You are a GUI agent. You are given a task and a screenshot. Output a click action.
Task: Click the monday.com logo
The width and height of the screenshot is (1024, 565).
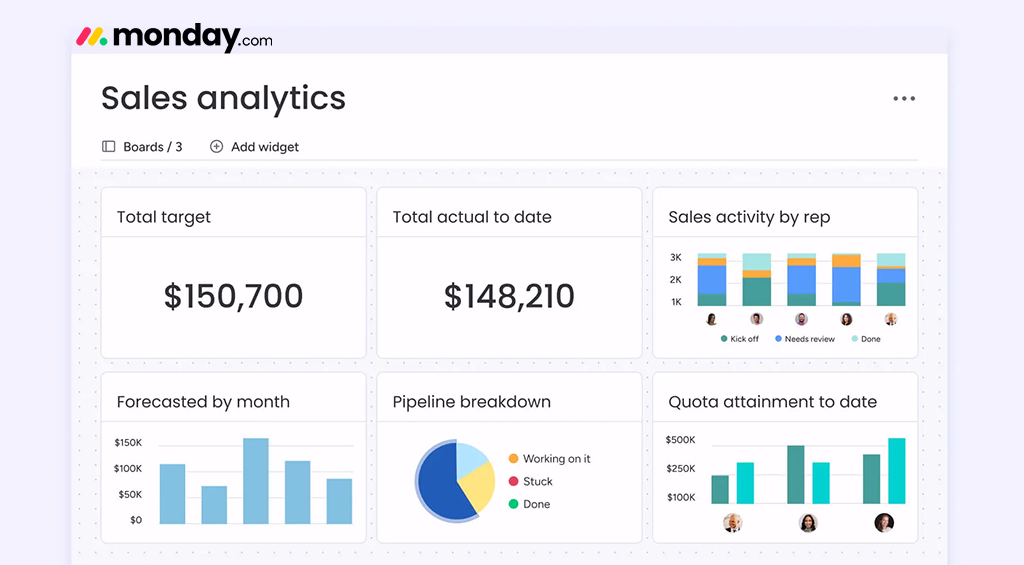(x=175, y=37)
